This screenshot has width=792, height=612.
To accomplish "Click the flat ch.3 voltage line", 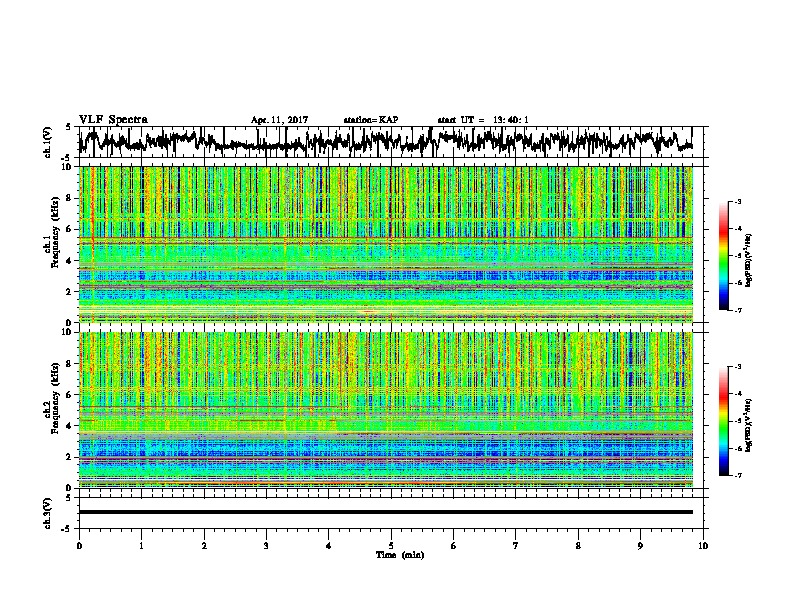I will (385, 512).
